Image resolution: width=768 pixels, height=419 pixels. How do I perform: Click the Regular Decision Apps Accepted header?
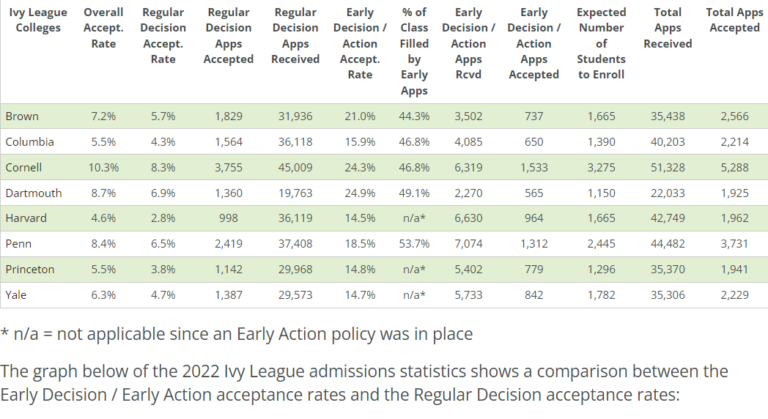tap(228, 36)
